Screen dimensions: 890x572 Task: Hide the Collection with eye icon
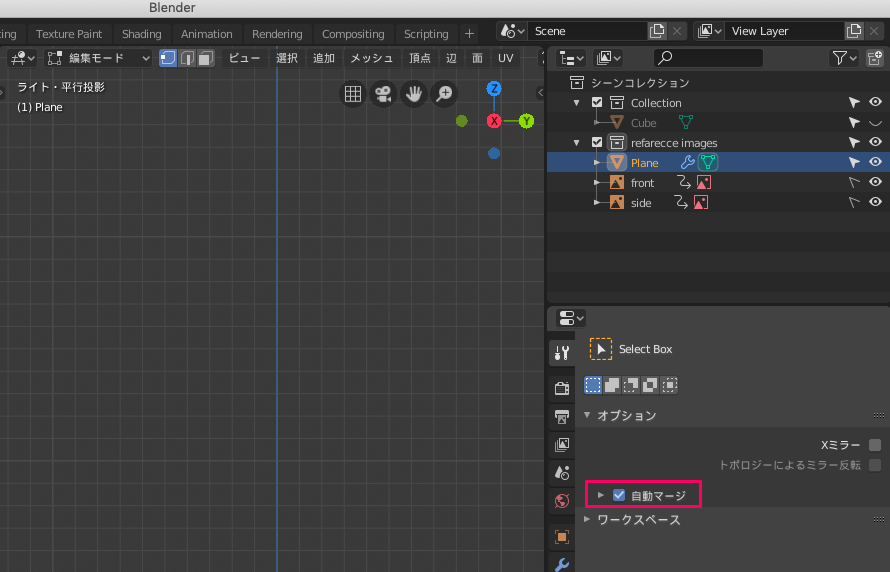click(875, 102)
